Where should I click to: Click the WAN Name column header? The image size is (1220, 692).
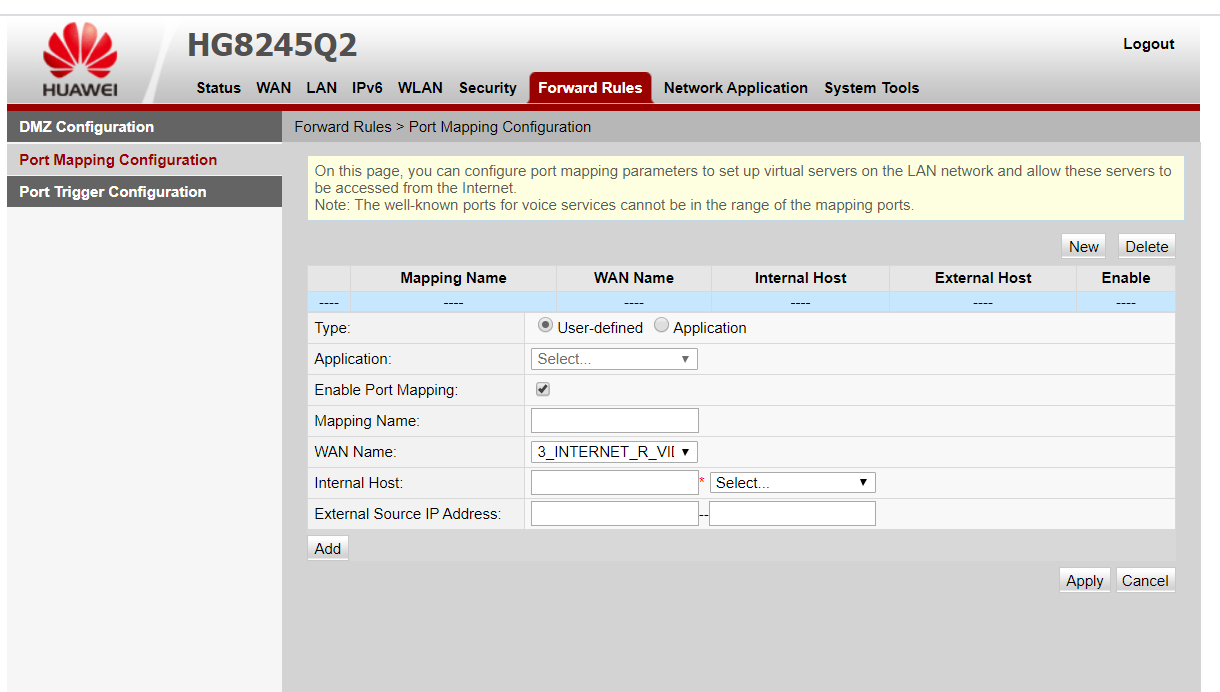pyautogui.click(x=634, y=278)
